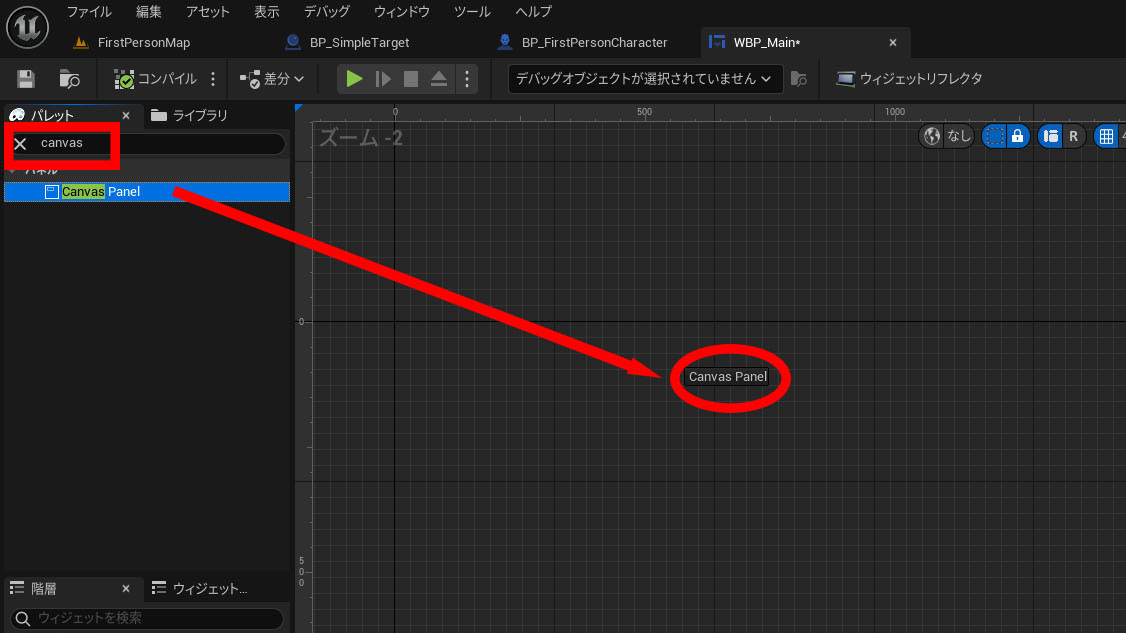Image resolution: width=1126 pixels, height=633 pixels.
Task: Click the Unreal Engine logo icon
Action: pos(27,27)
